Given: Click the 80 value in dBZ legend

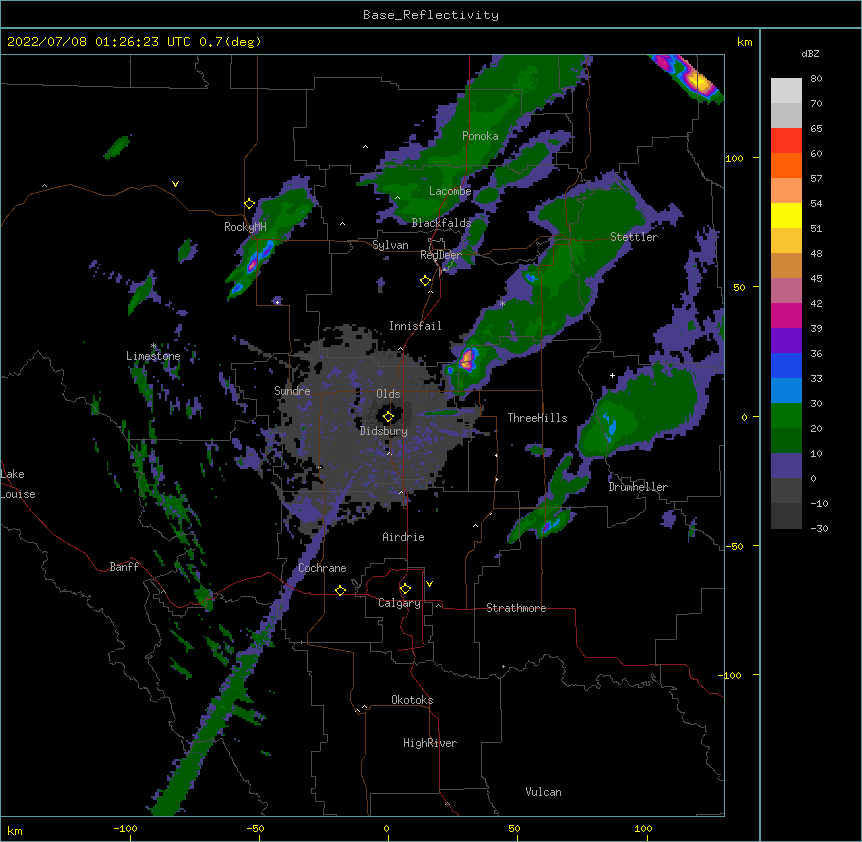Looking at the screenshot, I should point(816,79).
